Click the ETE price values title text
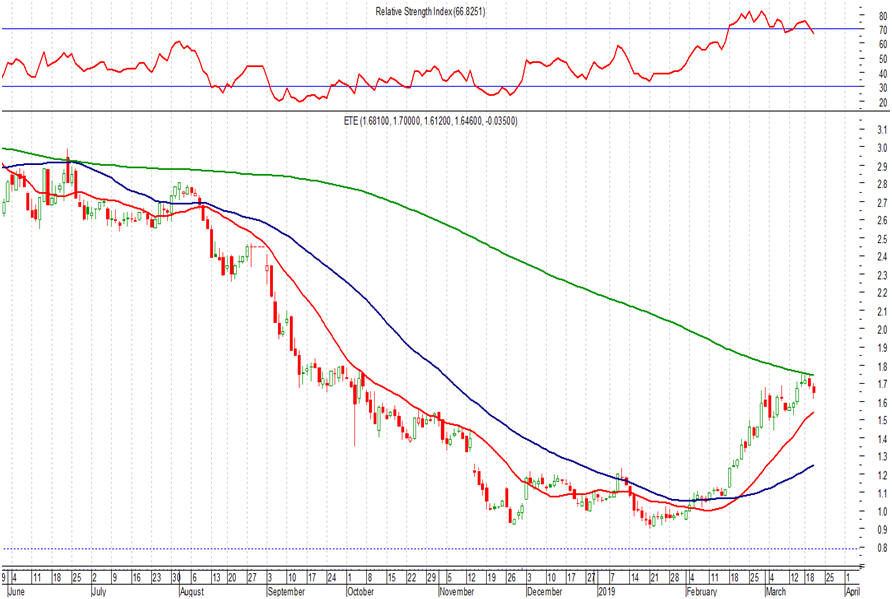The height and width of the screenshot is (599, 892). [431, 121]
